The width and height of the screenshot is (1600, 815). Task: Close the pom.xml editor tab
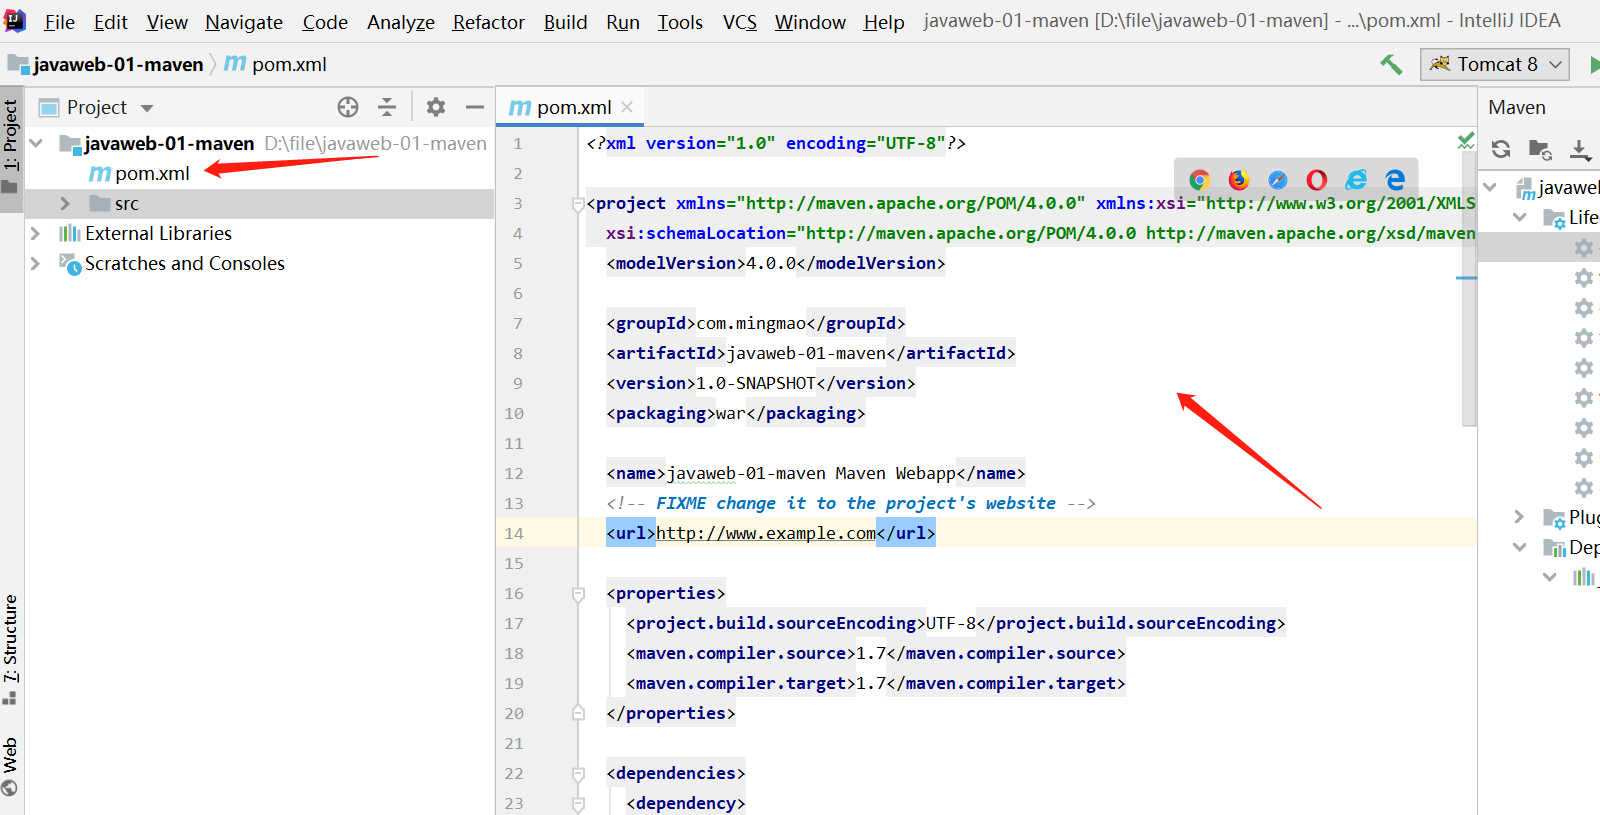[627, 107]
